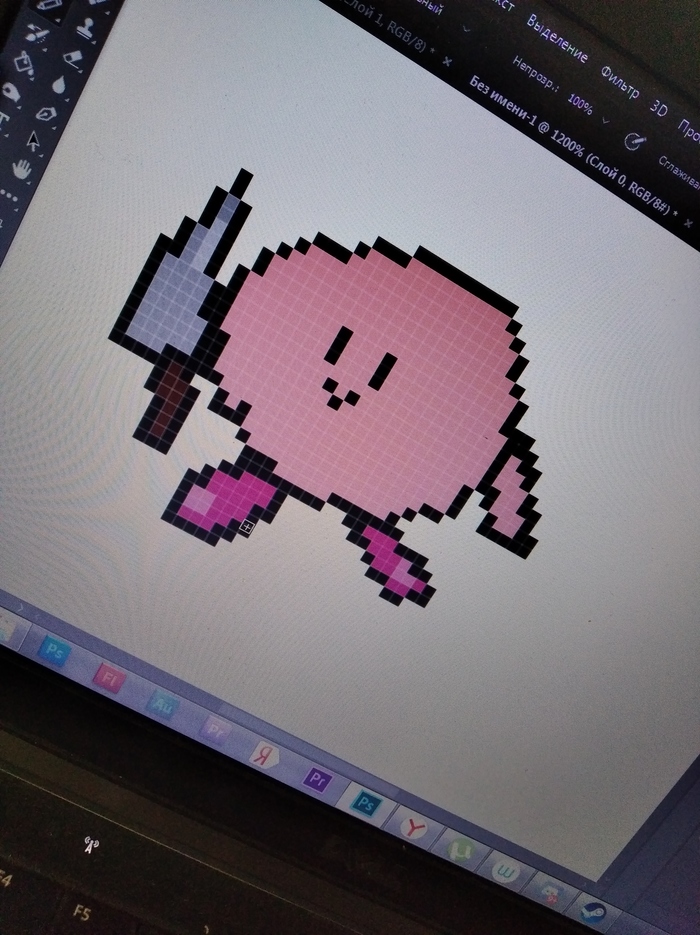
Task: Open the Yandex Я icon on taskbar
Action: (263, 755)
